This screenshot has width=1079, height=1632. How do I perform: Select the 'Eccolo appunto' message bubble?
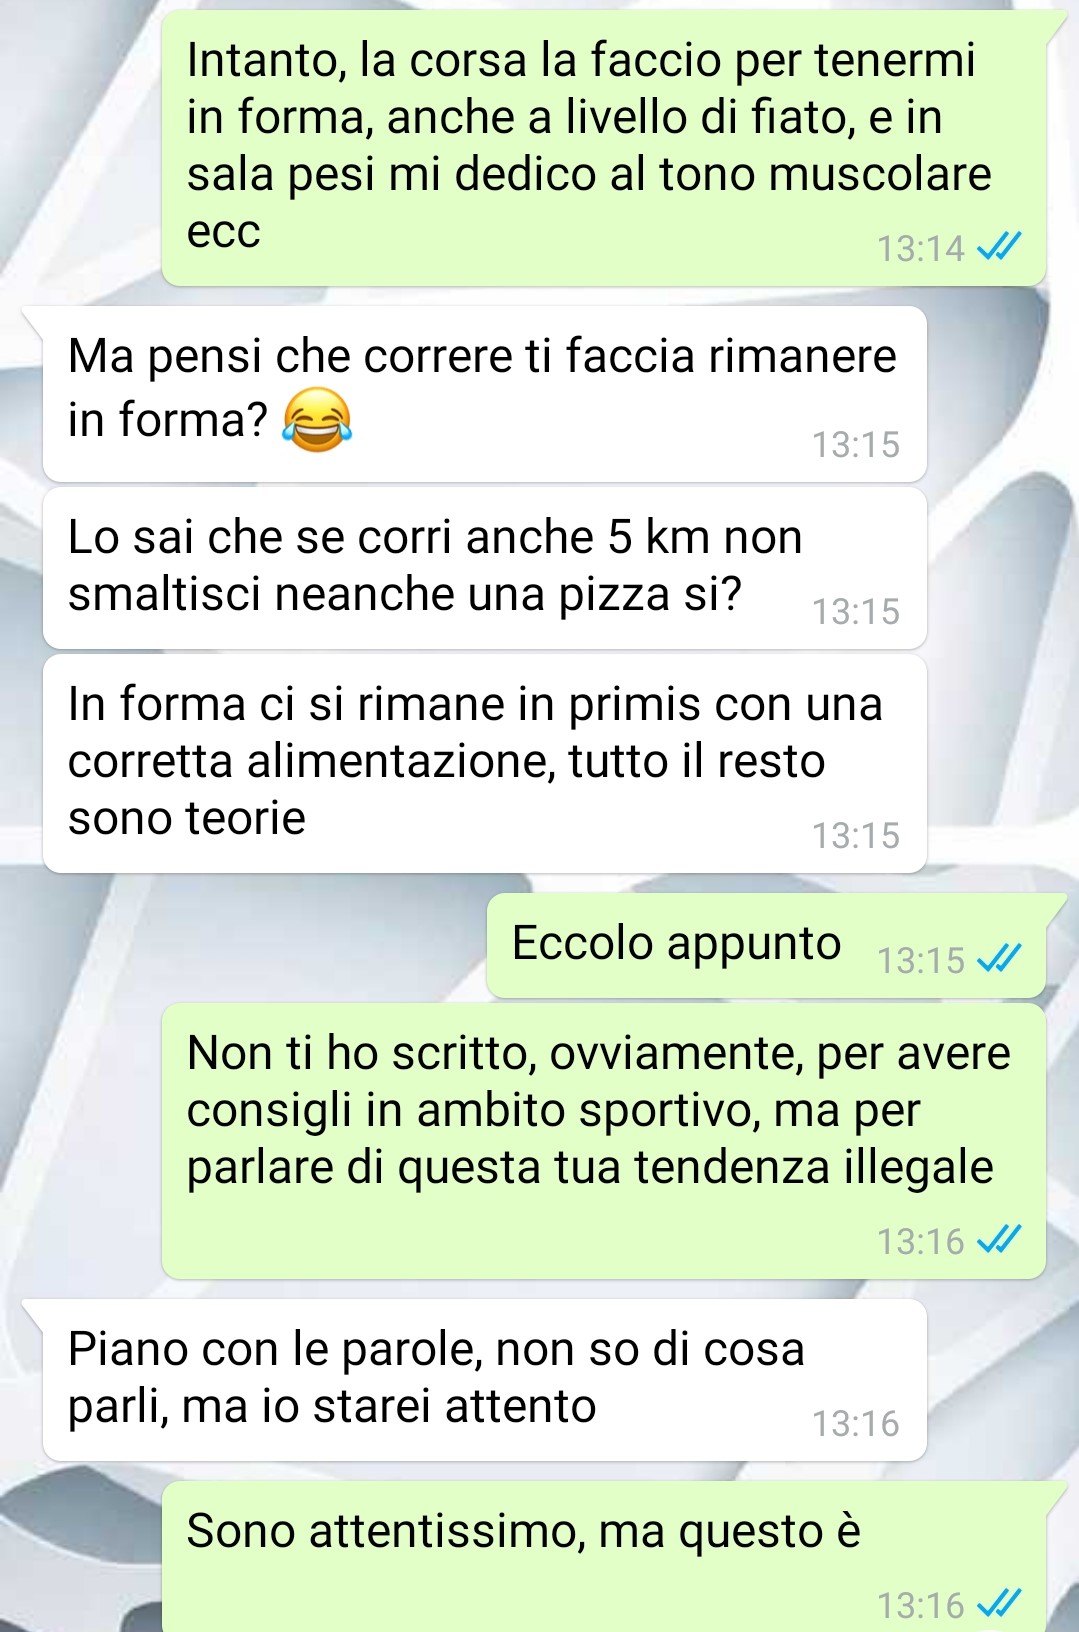pos(766,946)
